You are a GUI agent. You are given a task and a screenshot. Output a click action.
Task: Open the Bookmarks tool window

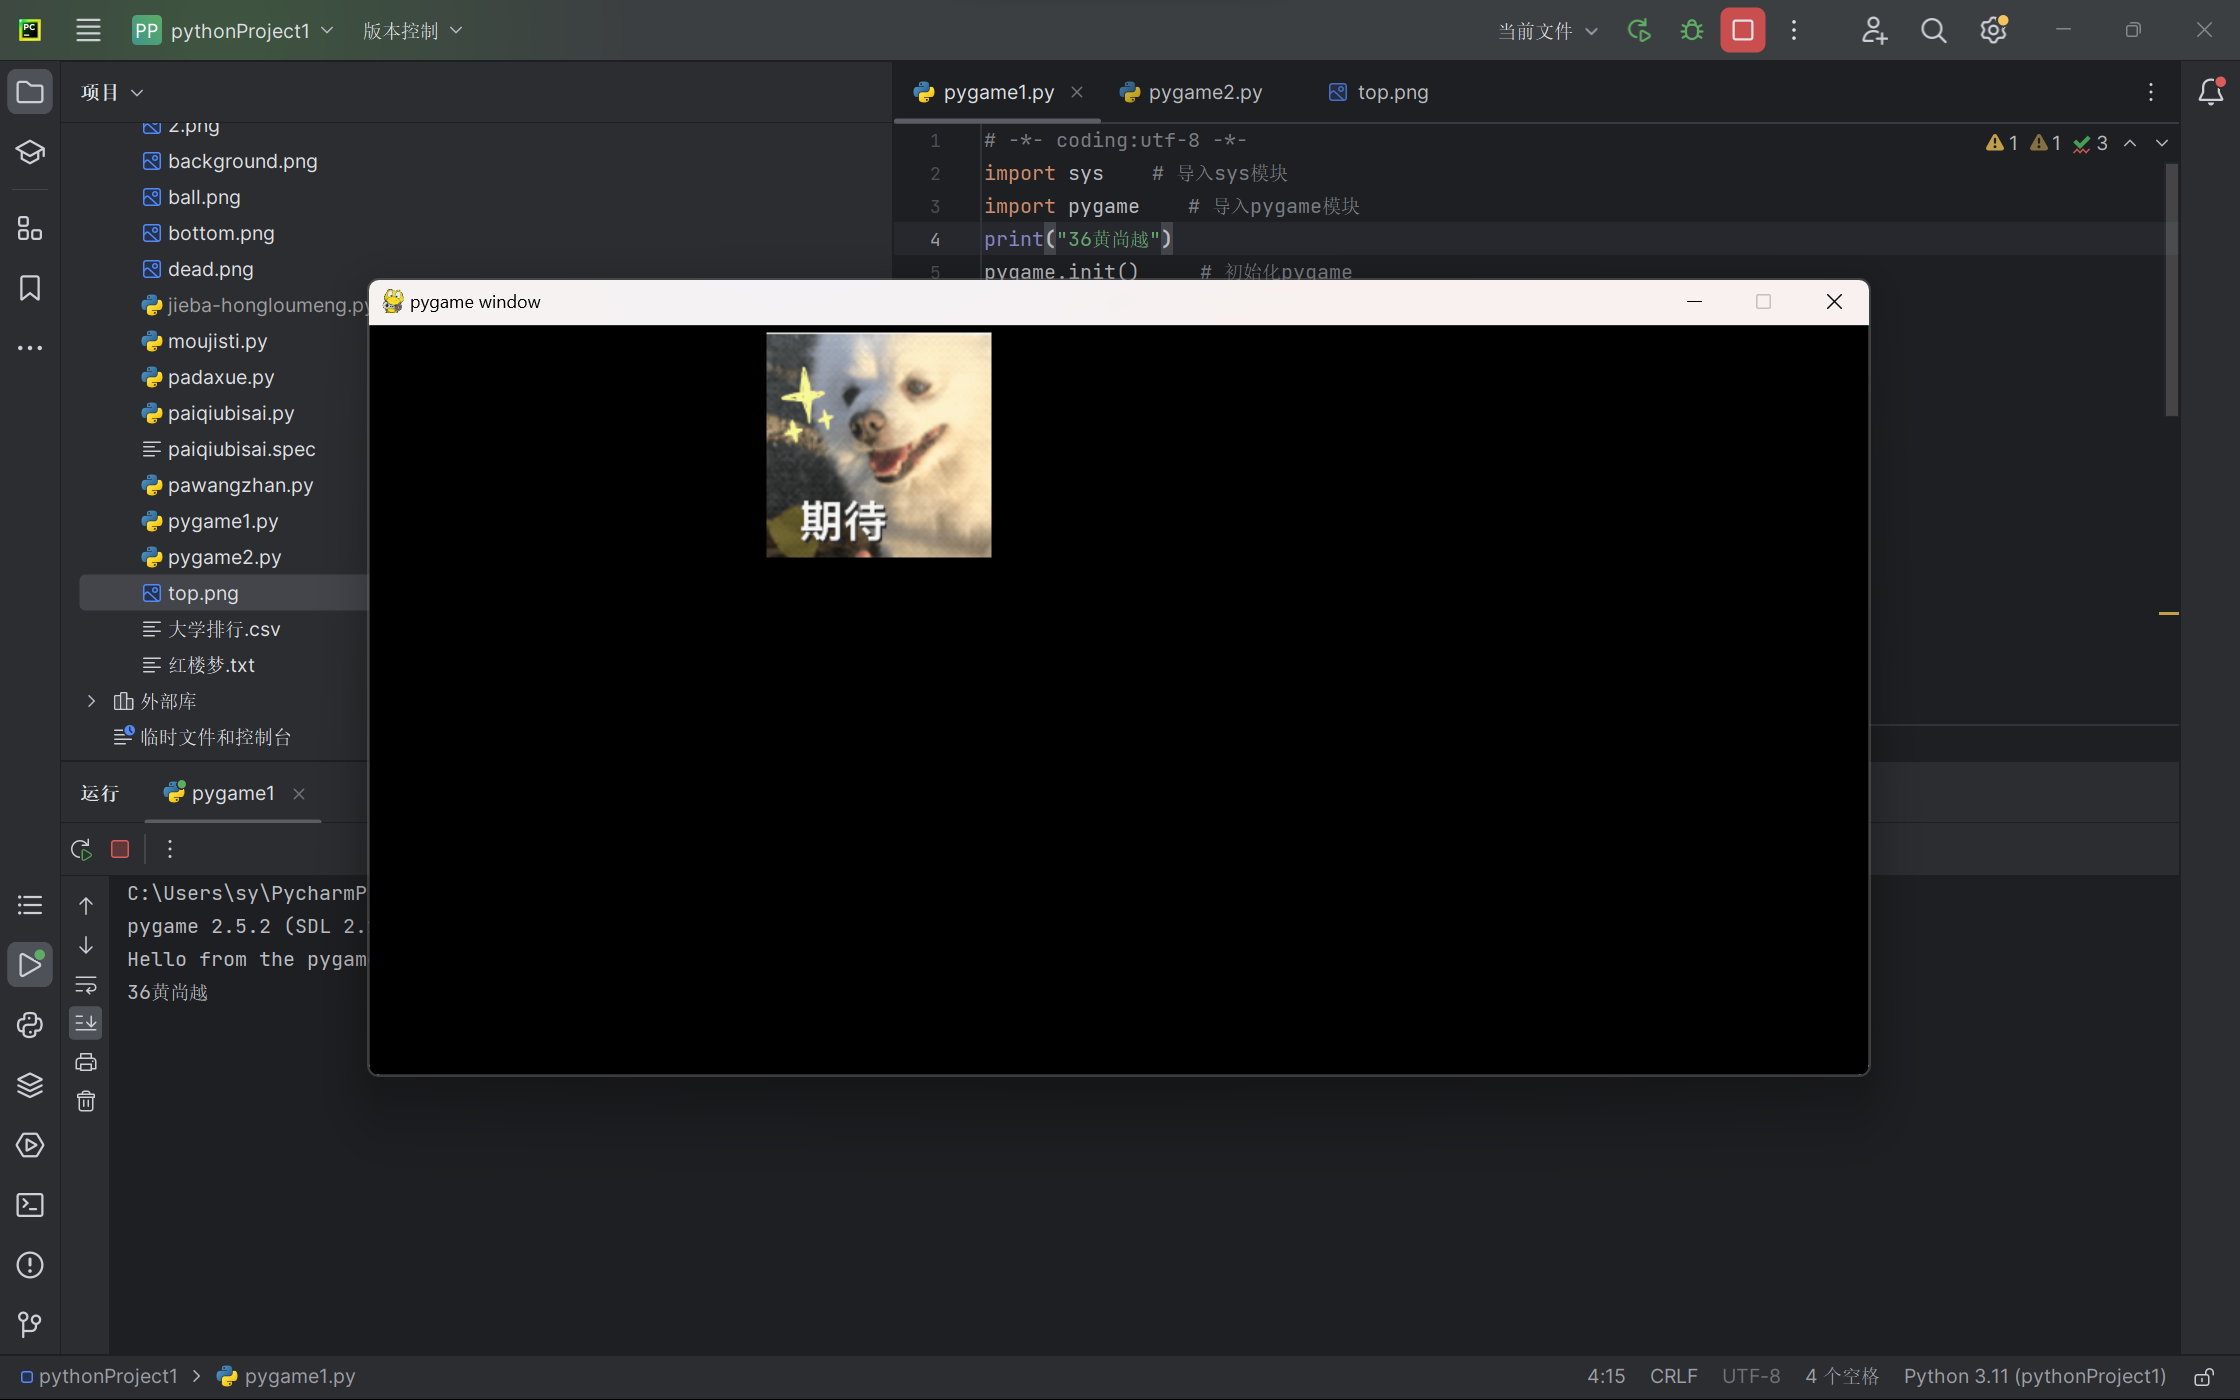[30, 289]
